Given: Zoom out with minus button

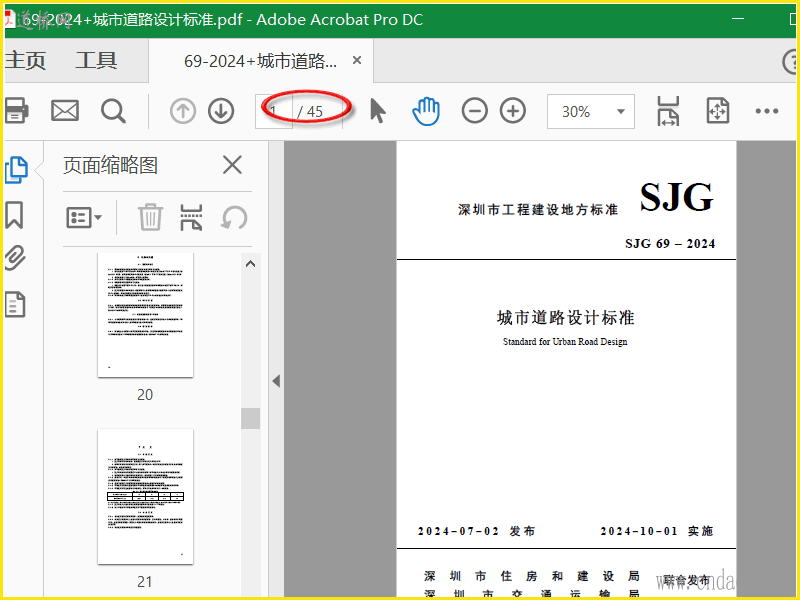Looking at the screenshot, I should (x=474, y=111).
